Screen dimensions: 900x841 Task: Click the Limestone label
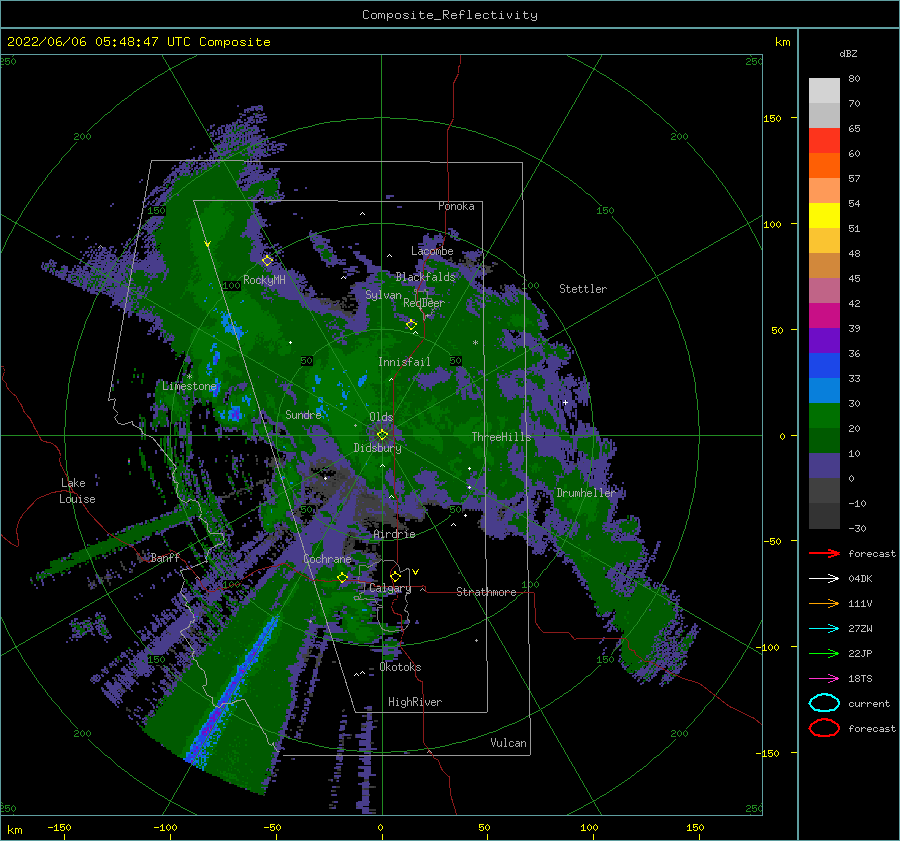click(189, 386)
